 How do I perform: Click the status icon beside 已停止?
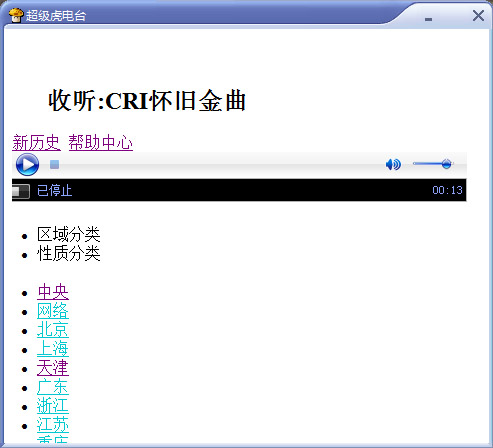pos(20,191)
